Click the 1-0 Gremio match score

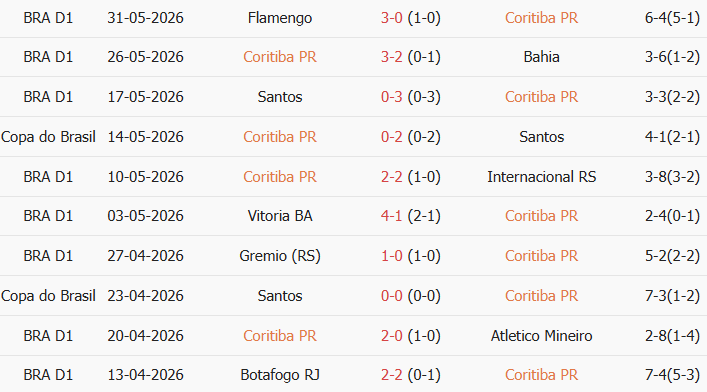pos(391,256)
